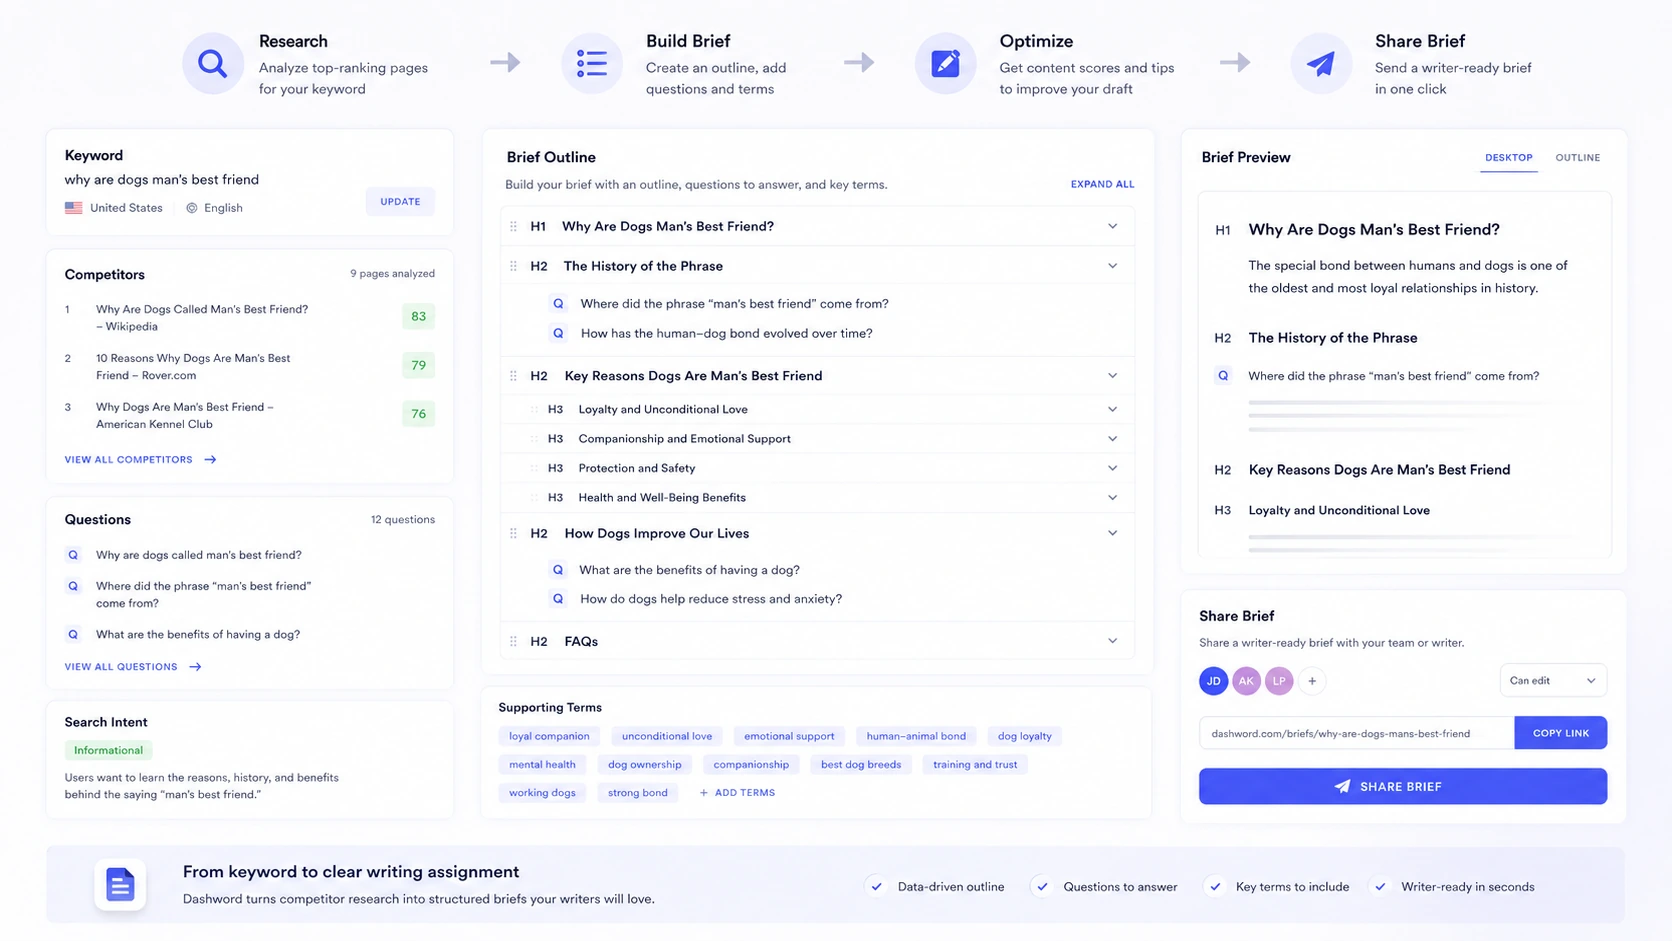Expand Protection and Safety chevron
Screen dimensions: 1672x941
tap(1112, 468)
